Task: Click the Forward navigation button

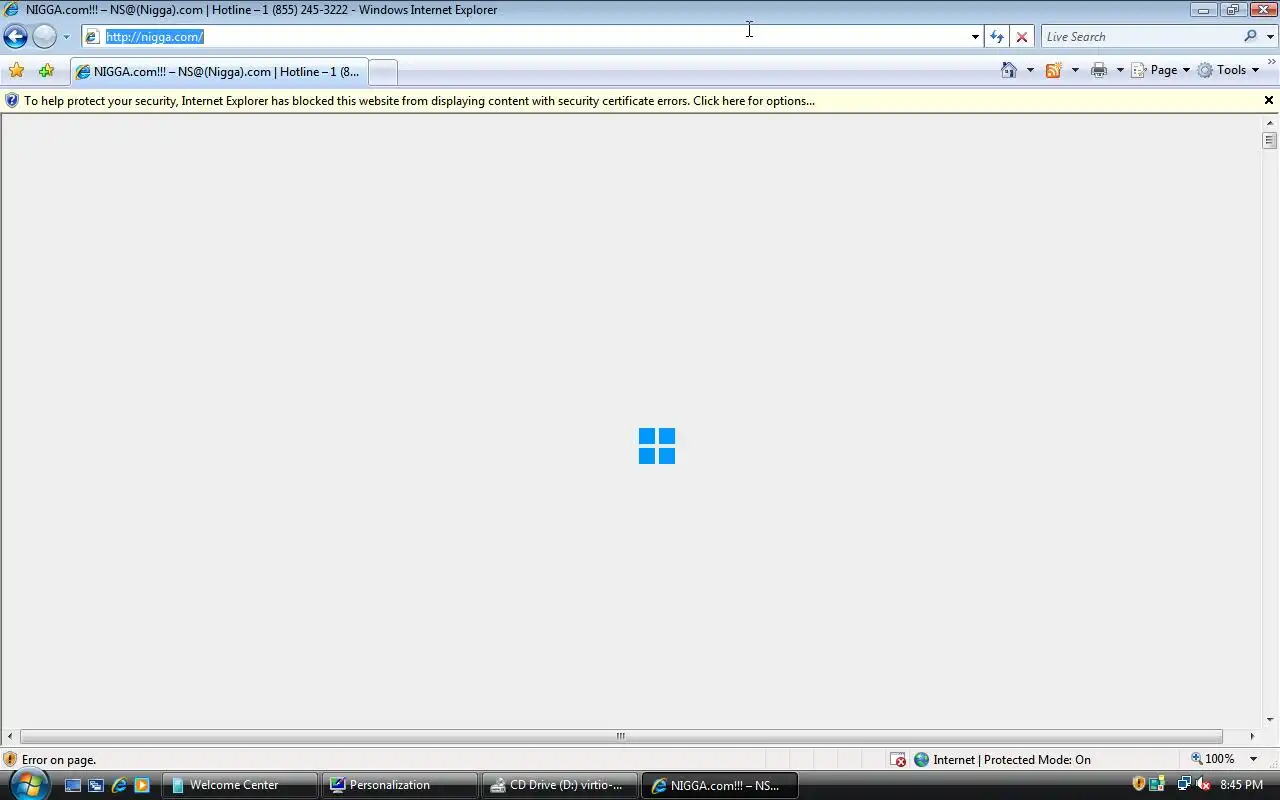Action: [x=44, y=37]
